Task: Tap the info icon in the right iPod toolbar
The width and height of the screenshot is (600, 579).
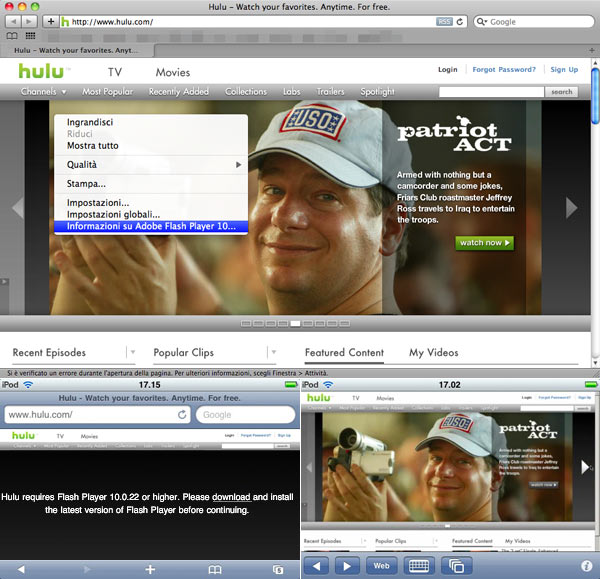Action: [585, 566]
